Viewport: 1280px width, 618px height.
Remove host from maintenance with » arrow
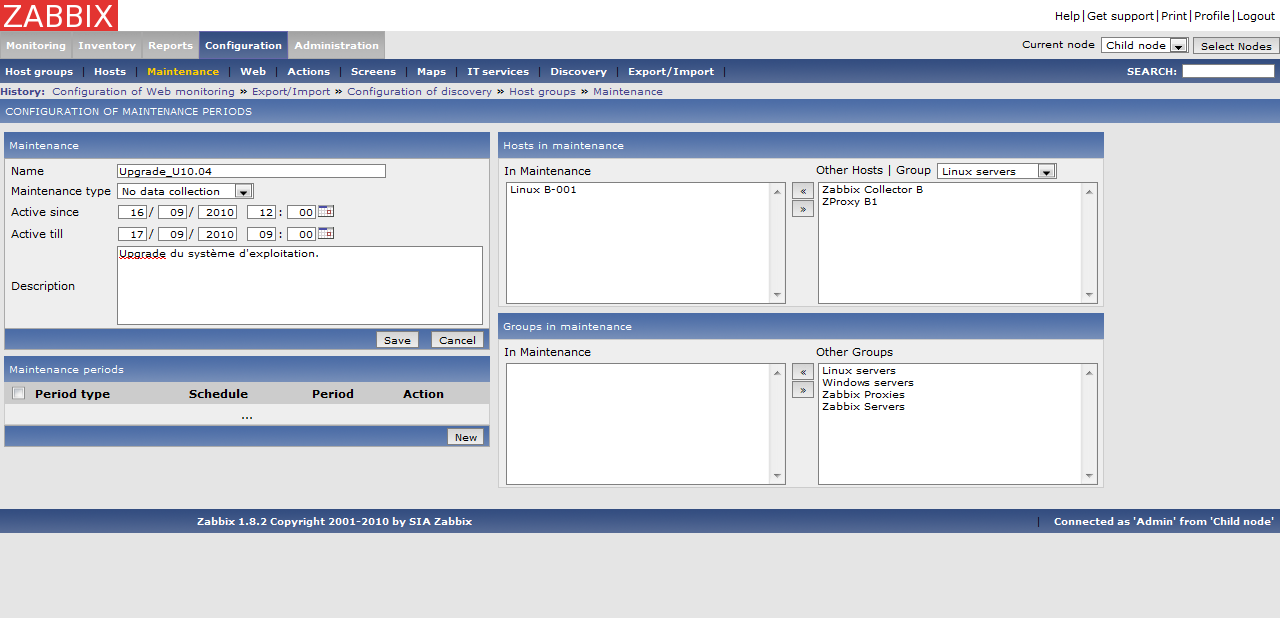[x=802, y=209]
